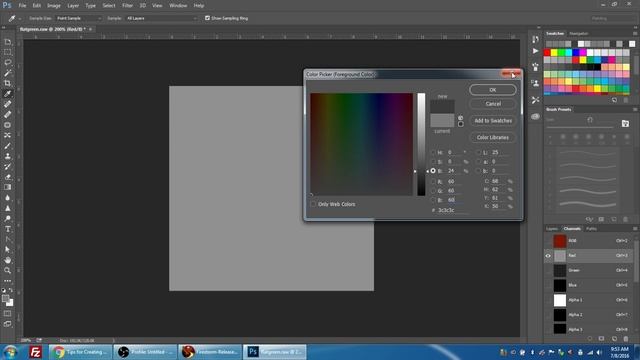Open the Image menu

click(54, 6)
